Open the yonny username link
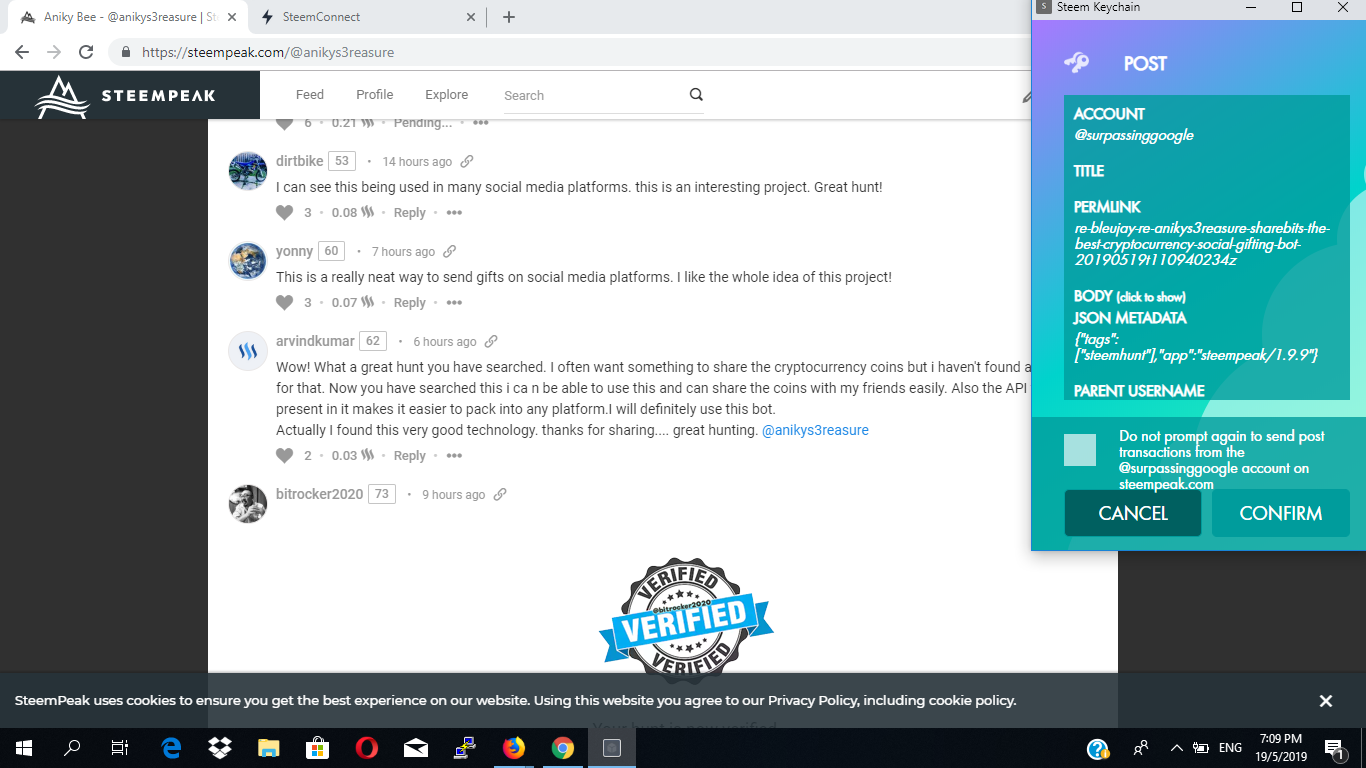 pos(294,251)
